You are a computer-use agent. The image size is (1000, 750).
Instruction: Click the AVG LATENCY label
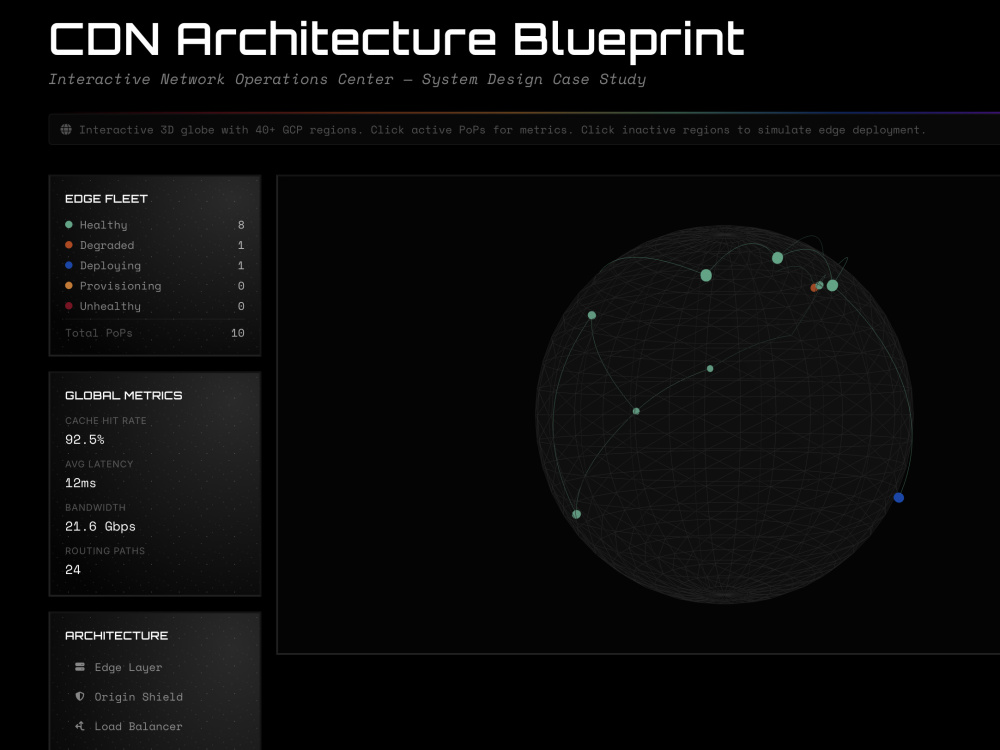click(99, 464)
